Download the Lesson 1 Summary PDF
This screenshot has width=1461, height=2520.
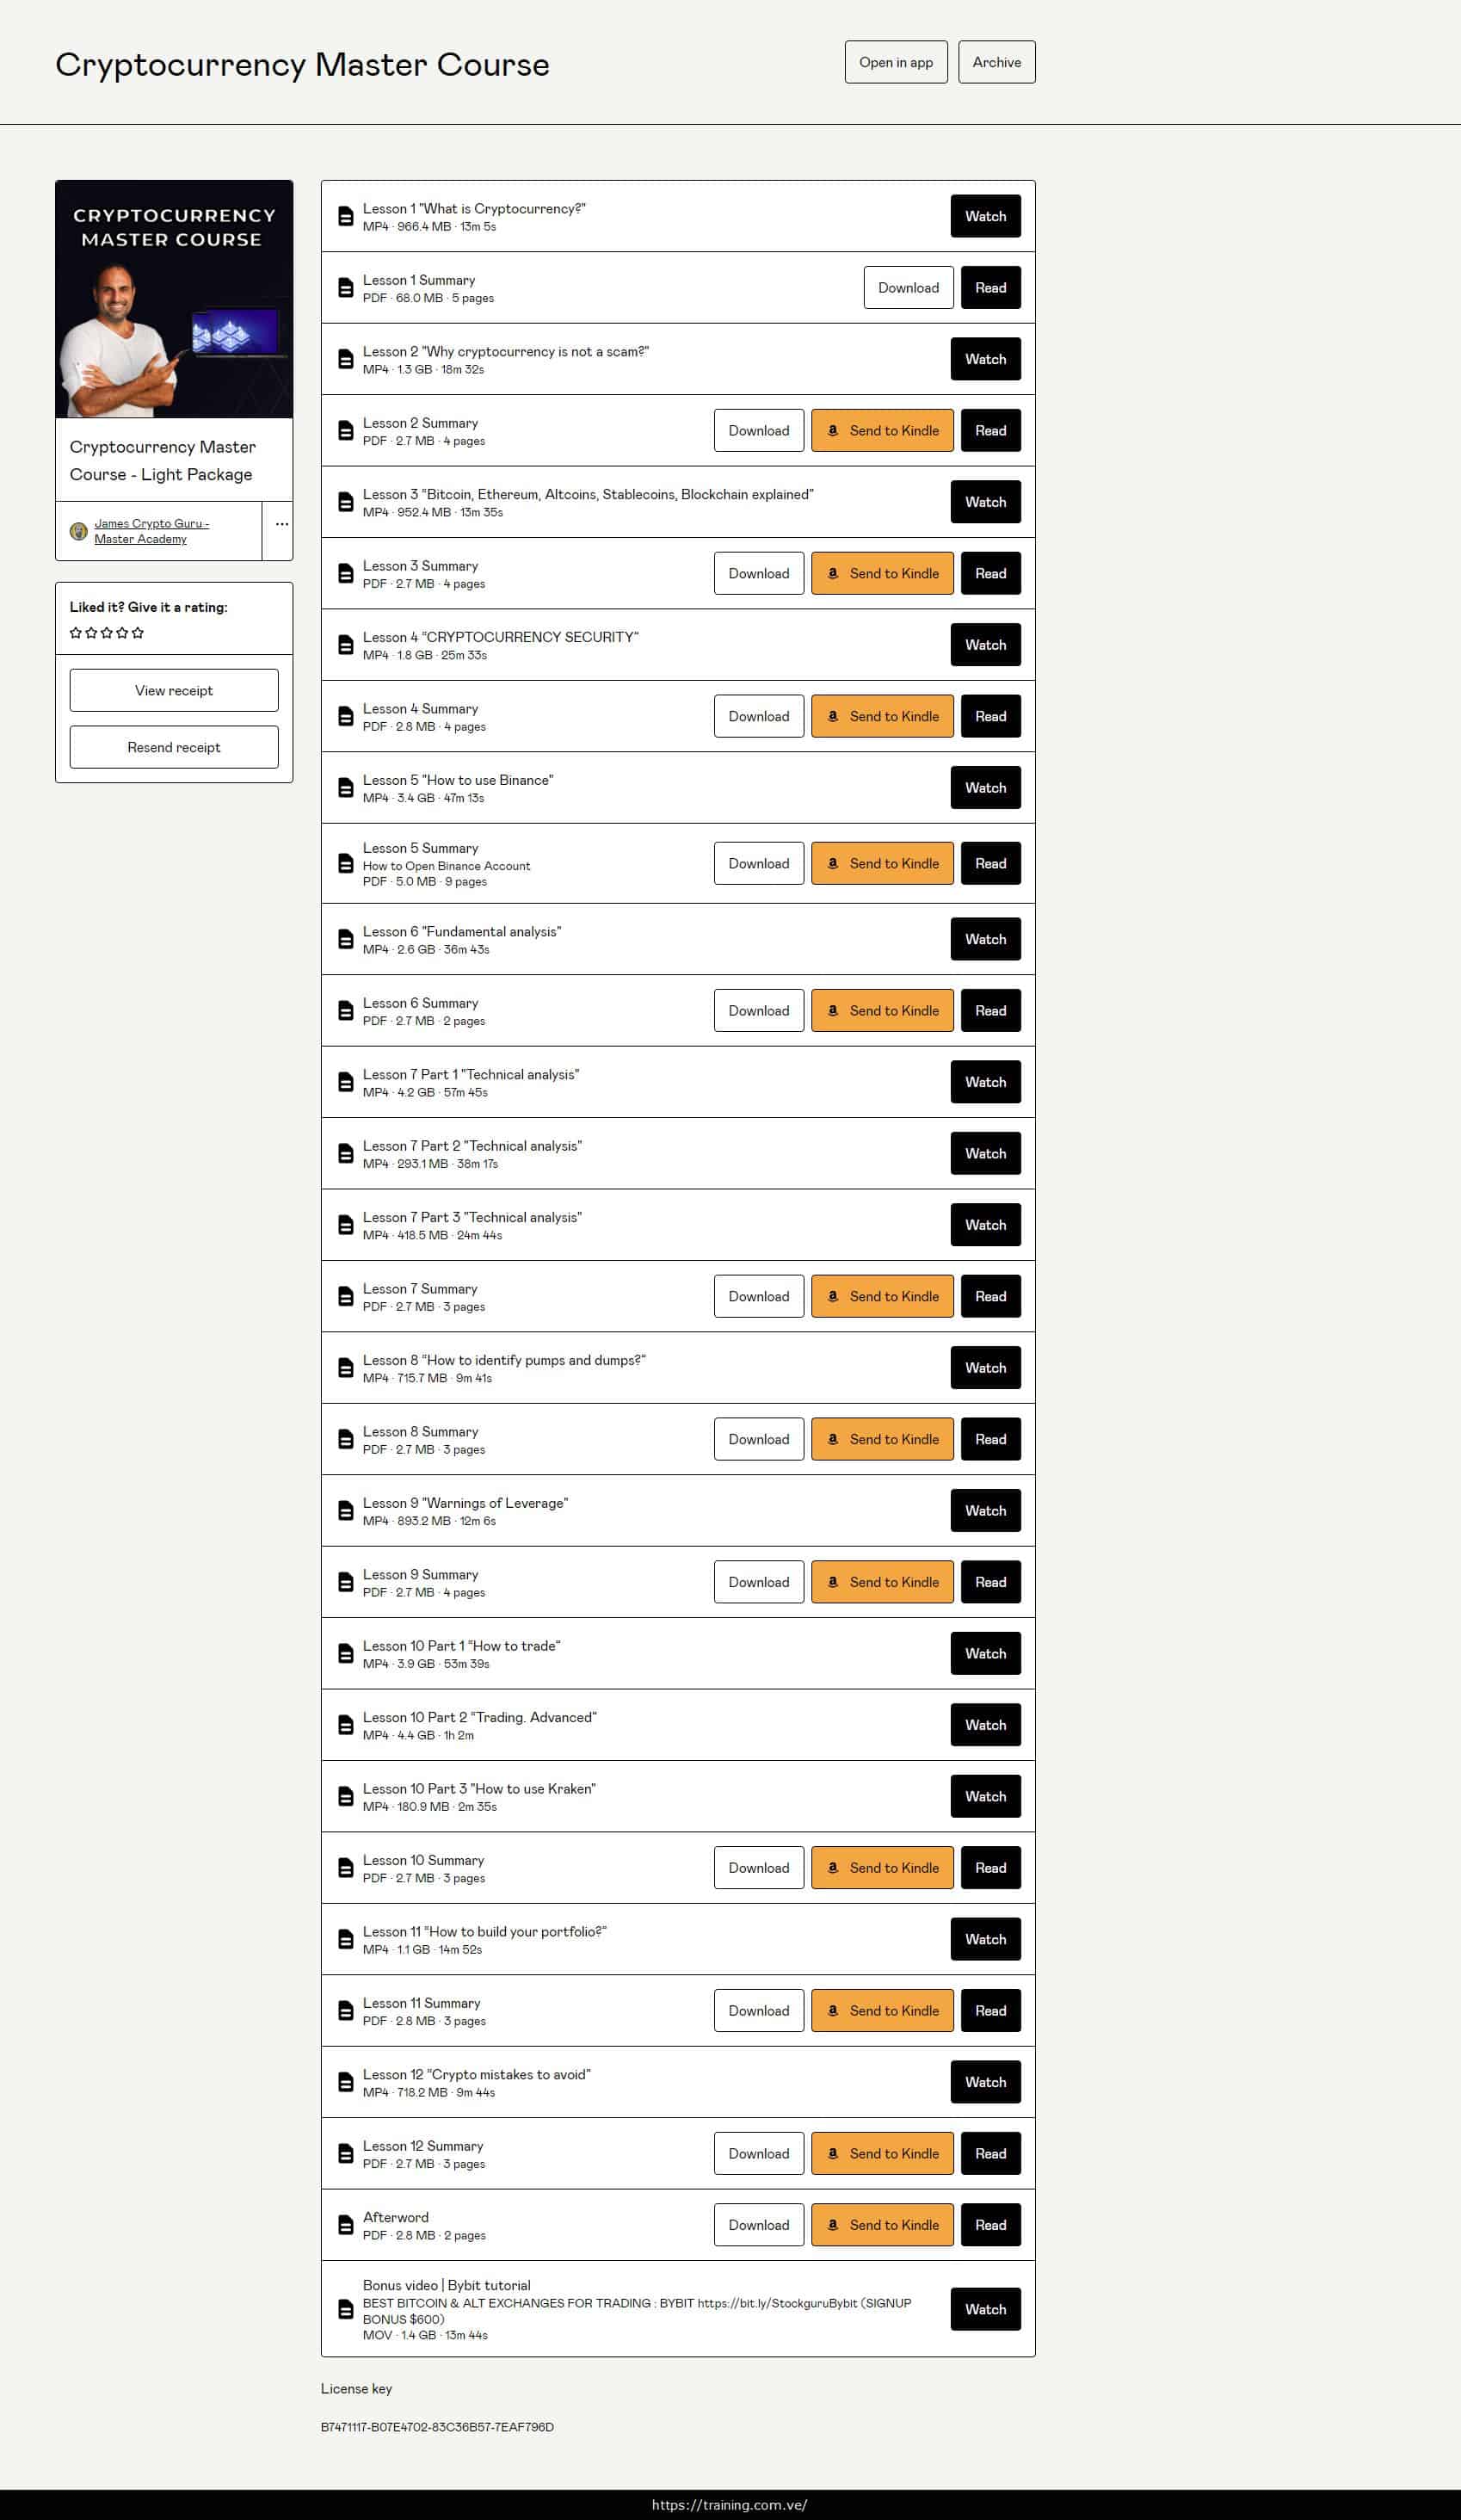(907, 288)
